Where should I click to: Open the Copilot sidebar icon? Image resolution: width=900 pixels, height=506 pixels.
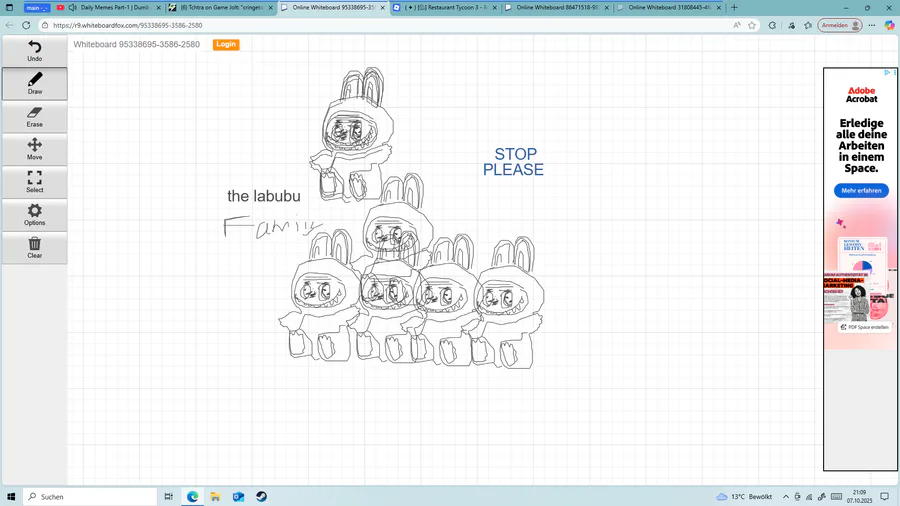pyautogui.click(x=889, y=25)
